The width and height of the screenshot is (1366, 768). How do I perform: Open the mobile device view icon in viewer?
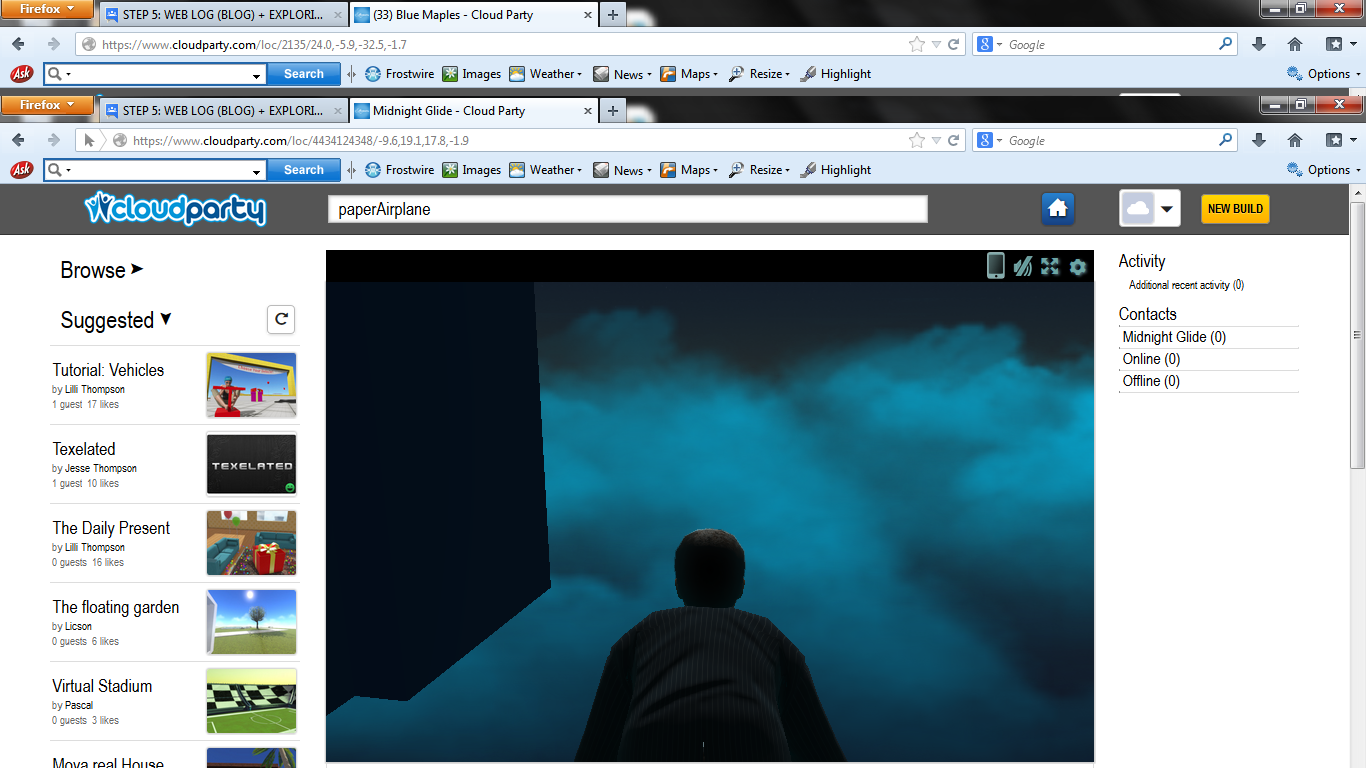pyautogui.click(x=995, y=265)
